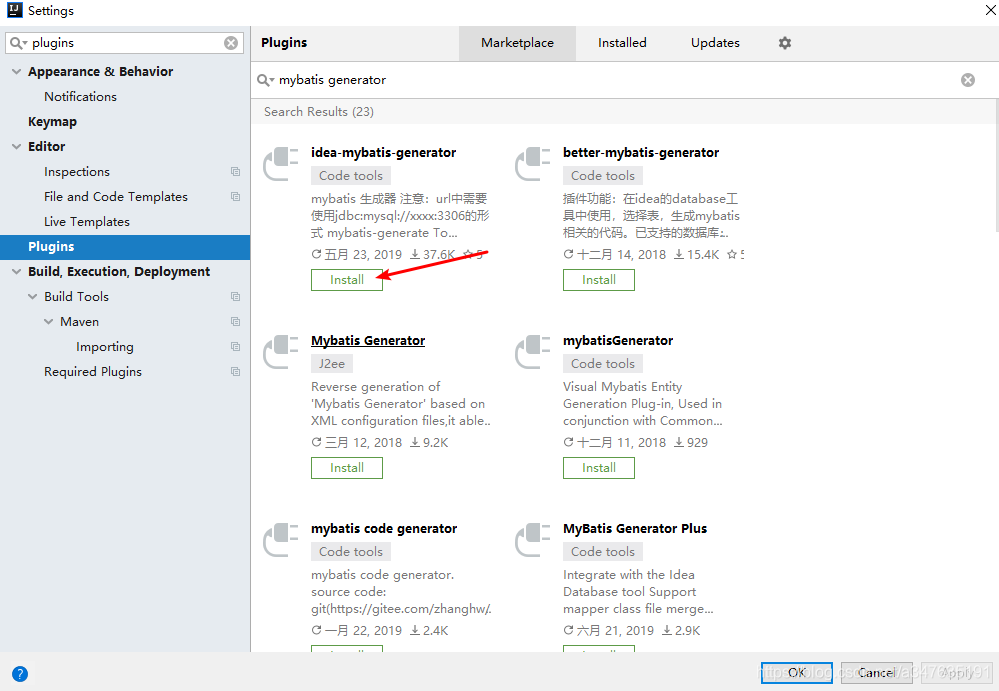Click Code tools tag under MyBatis Generator Plus

(x=603, y=552)
